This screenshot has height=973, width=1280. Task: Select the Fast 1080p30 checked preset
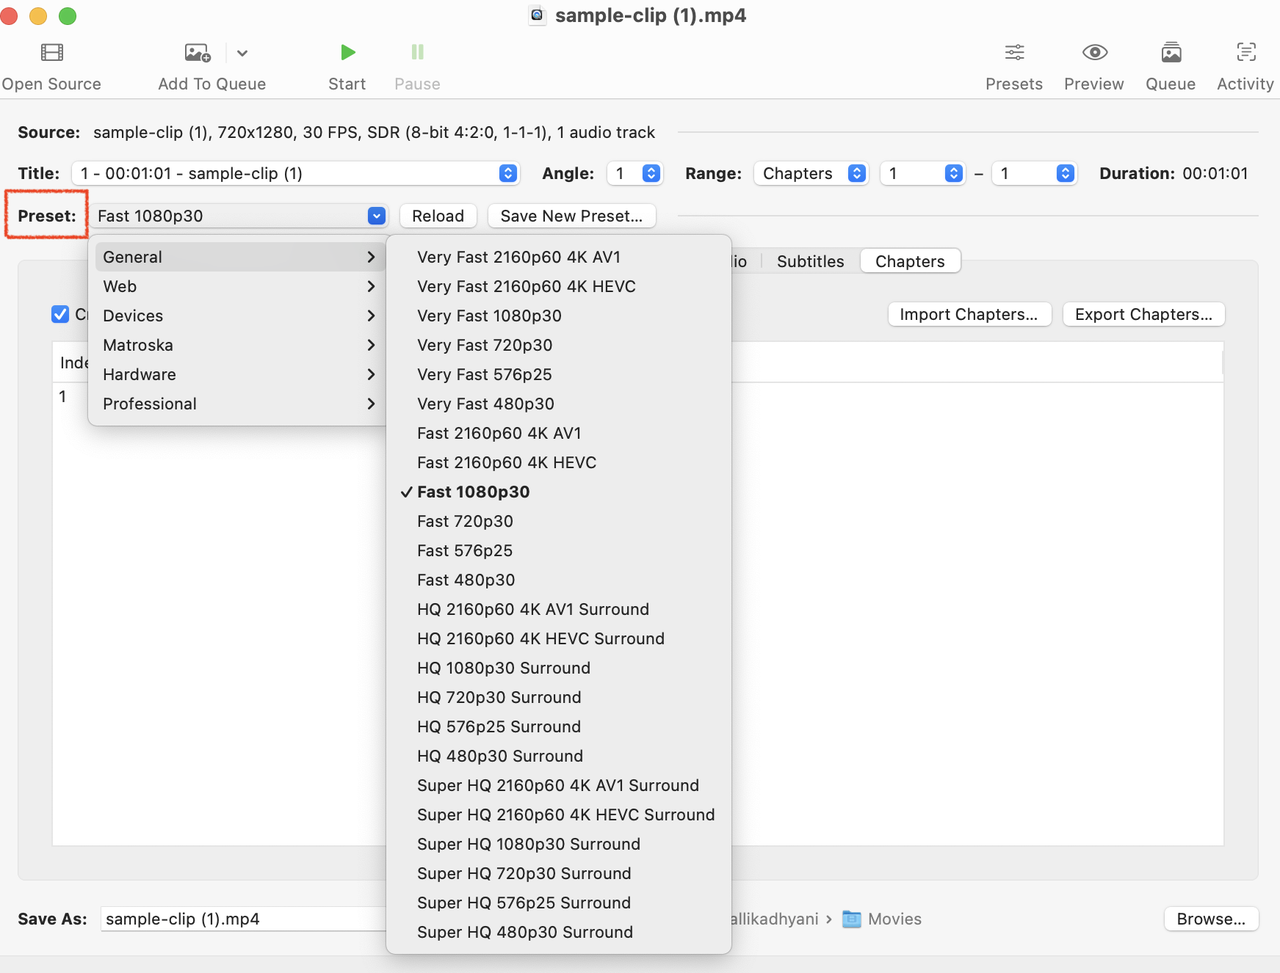point(473,491)
